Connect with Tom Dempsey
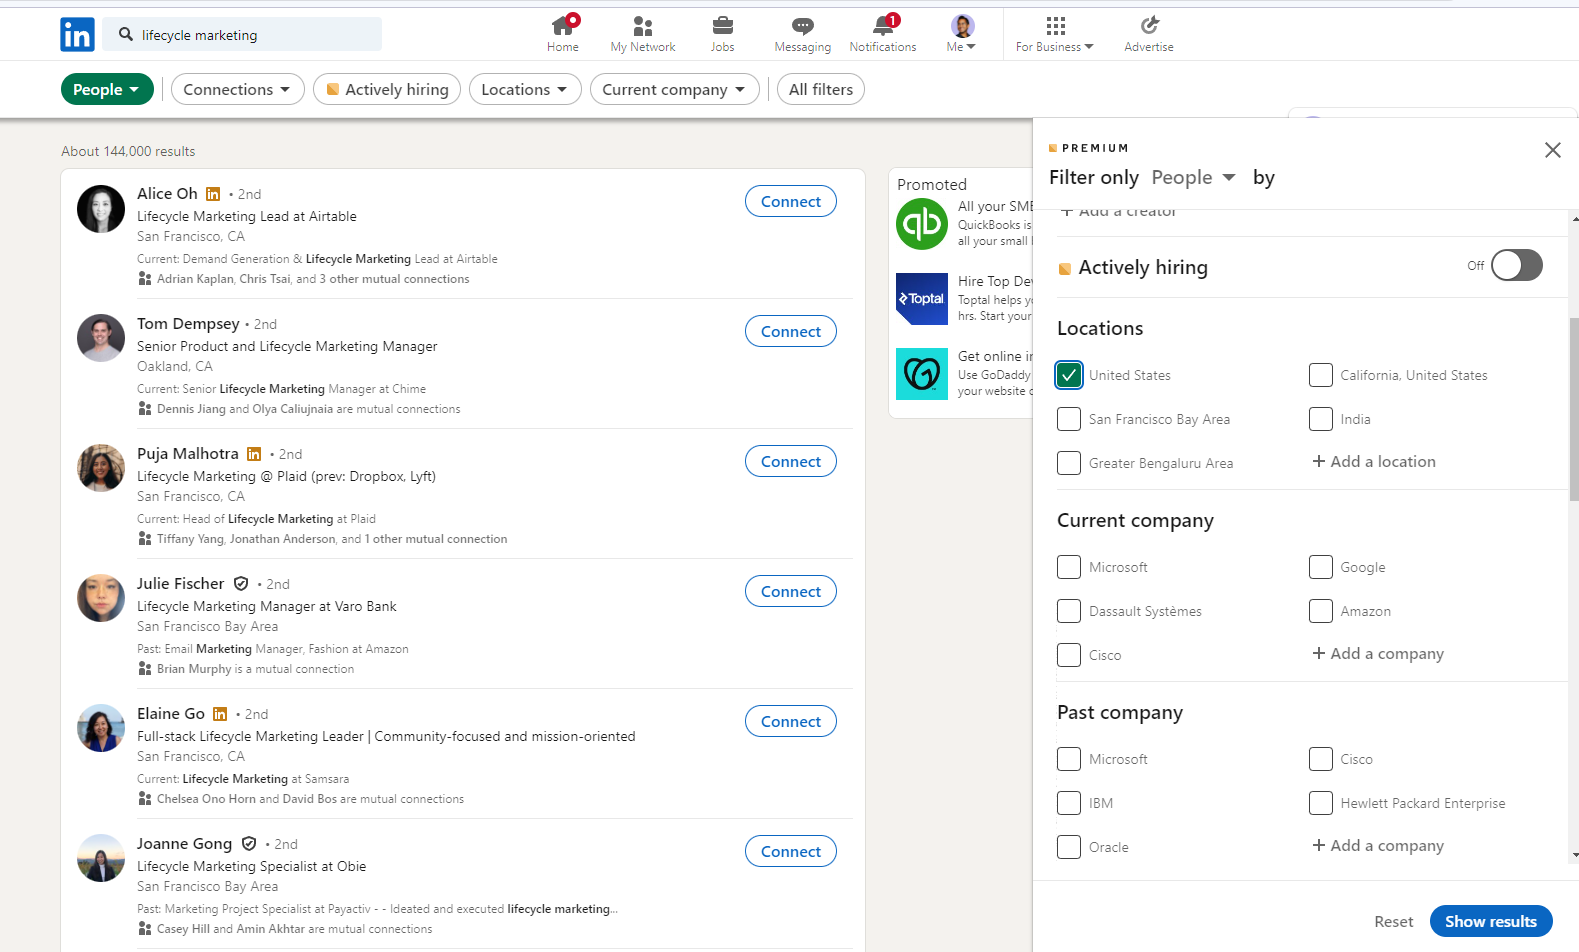This screenshot has height=952, width=1579. 791,331
